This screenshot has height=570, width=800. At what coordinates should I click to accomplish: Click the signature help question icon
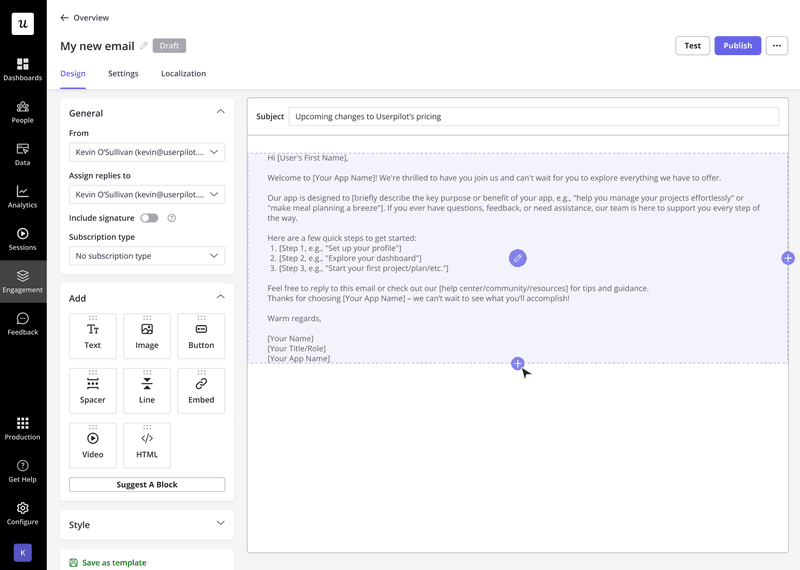172,218
